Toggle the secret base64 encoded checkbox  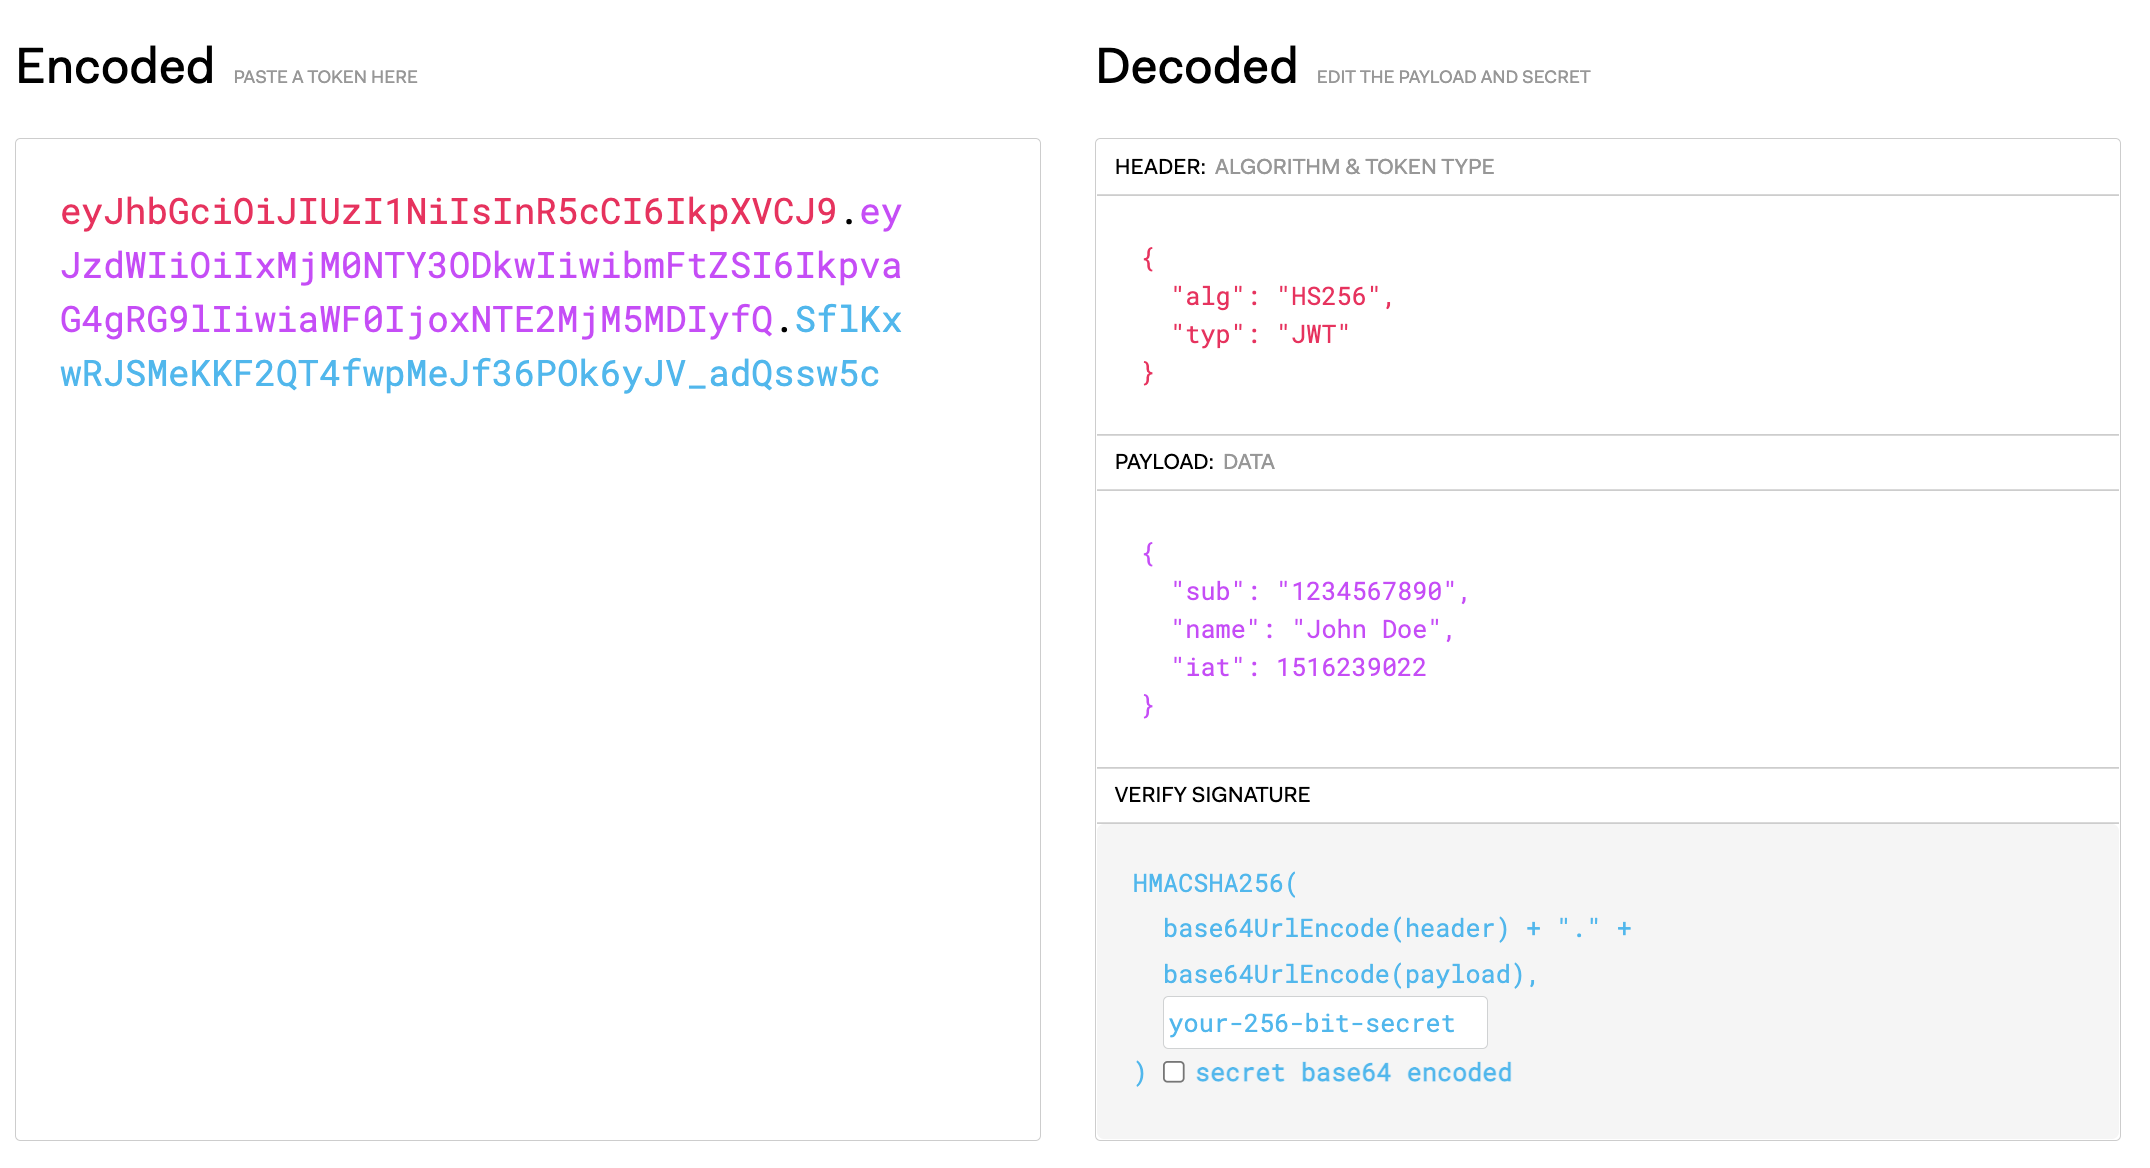tap(1174, 1072)
